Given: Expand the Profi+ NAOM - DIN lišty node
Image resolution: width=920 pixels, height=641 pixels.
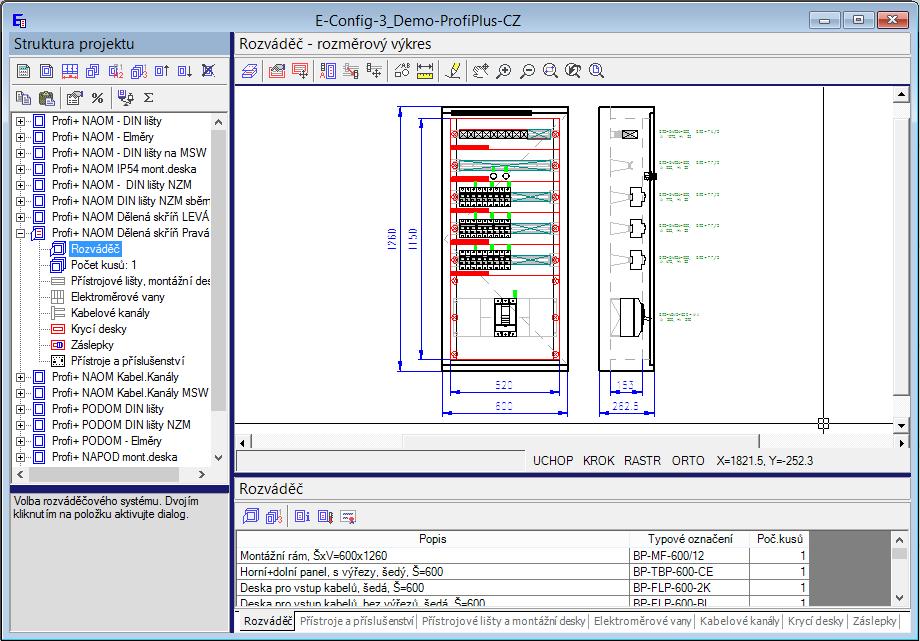Looking at the screenshot, I should [x=21, y=122].
